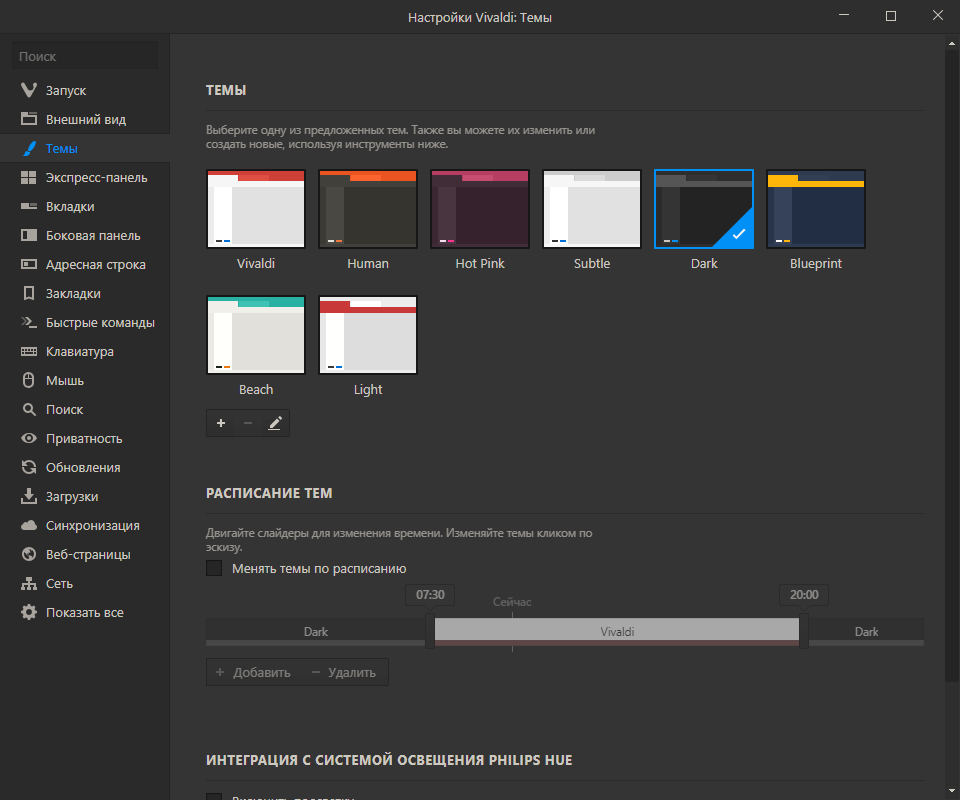Enable changing themes by schedule checkbox
Viewport: 960px width, 800px height.
tap(214, 569)
